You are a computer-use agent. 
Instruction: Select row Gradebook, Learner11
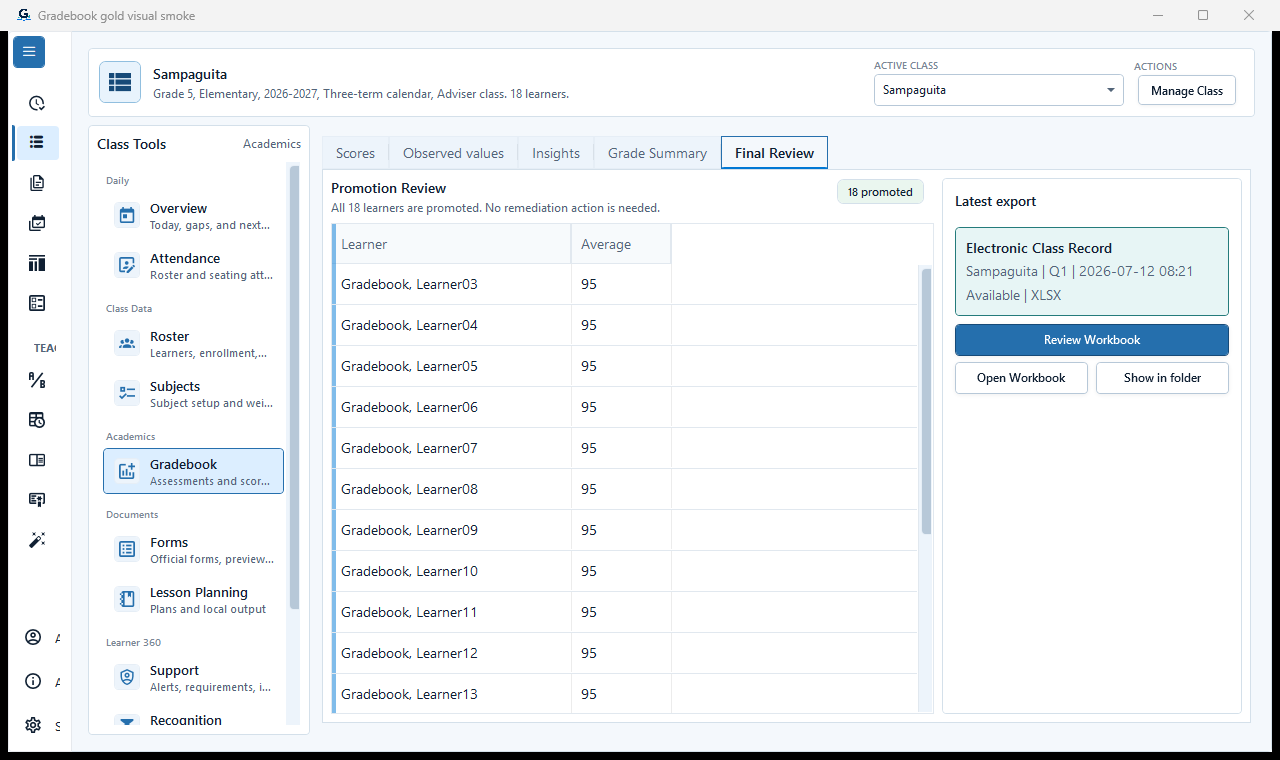(x=625, y=612)
